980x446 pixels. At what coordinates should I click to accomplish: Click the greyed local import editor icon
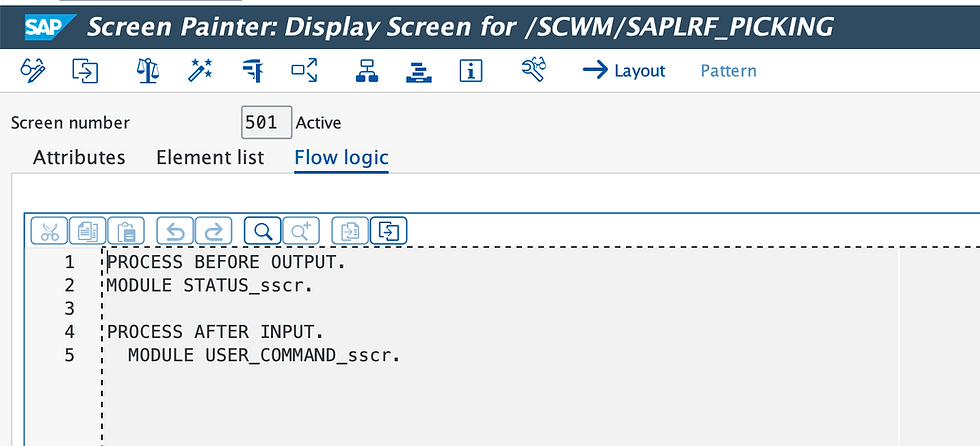point(350,231)
